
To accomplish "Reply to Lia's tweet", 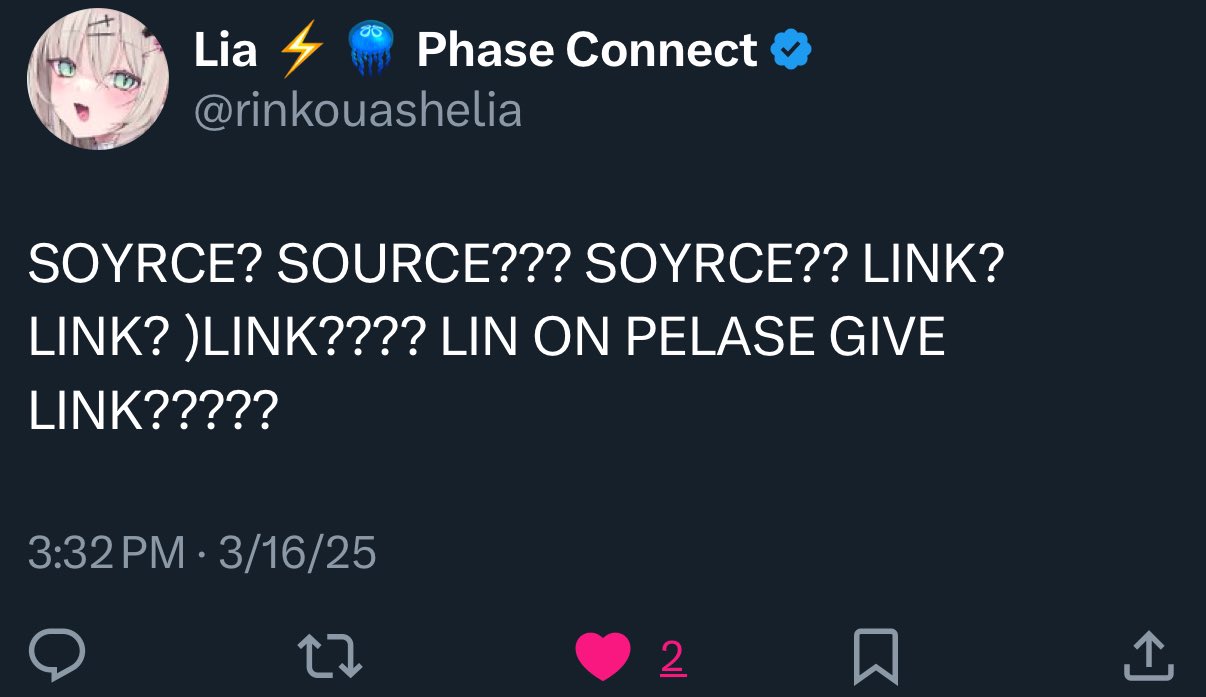I will click(x=56, y=656).
